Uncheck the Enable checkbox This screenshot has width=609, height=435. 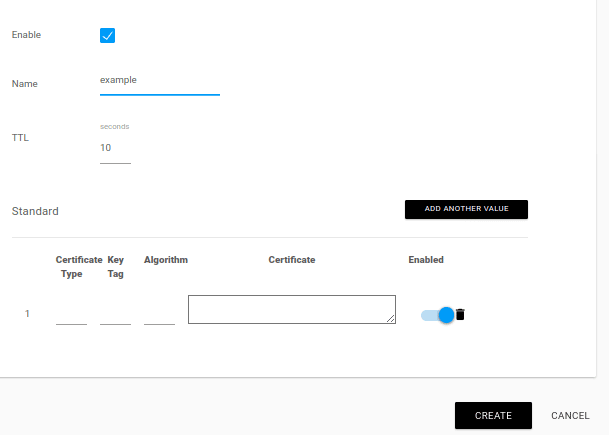click(107, 35)
